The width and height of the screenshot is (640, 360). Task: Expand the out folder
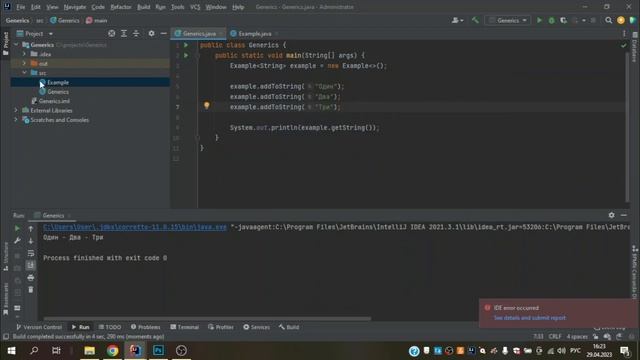click(24, 63)
